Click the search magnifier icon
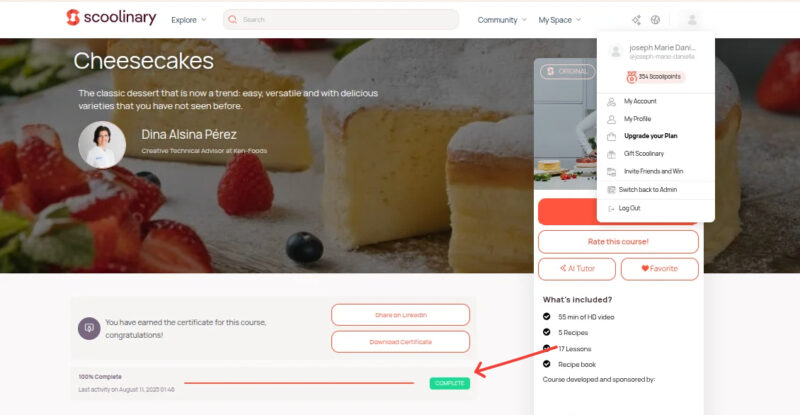Screen dimensions: 800x415 tap(233, 19)
